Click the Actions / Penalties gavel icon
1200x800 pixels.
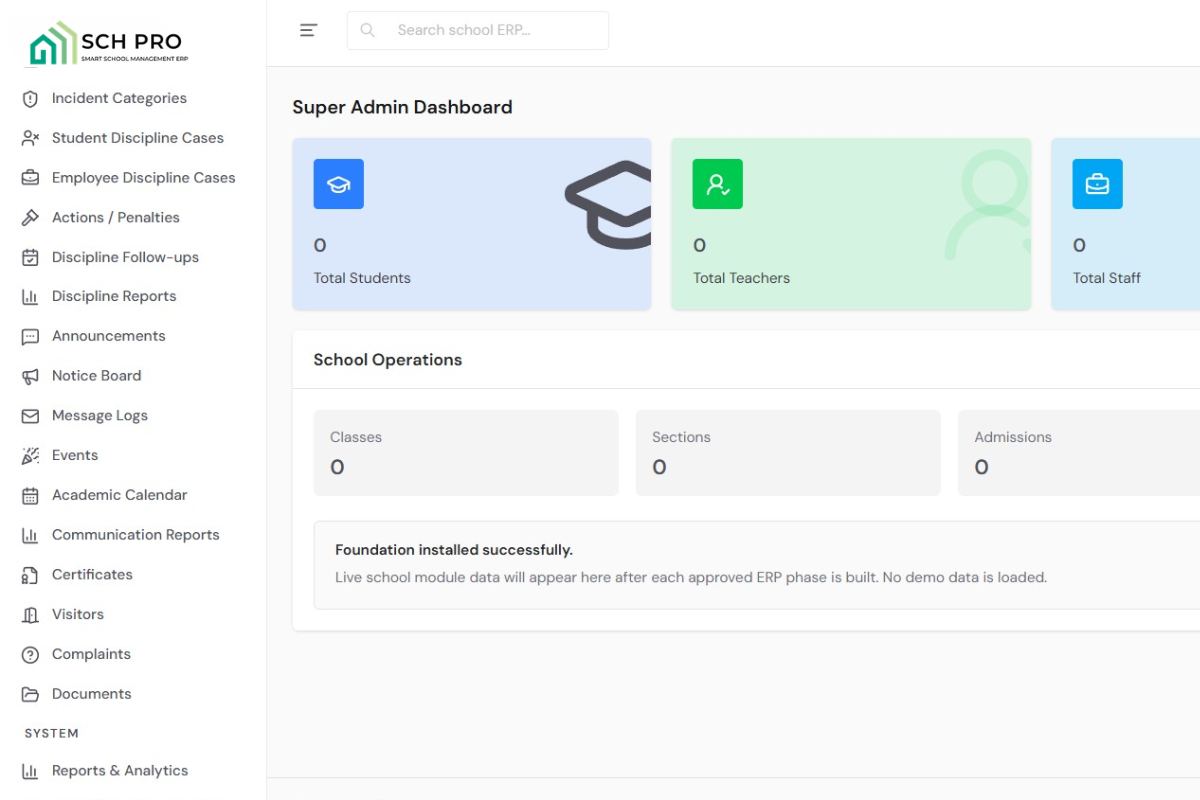31,217
